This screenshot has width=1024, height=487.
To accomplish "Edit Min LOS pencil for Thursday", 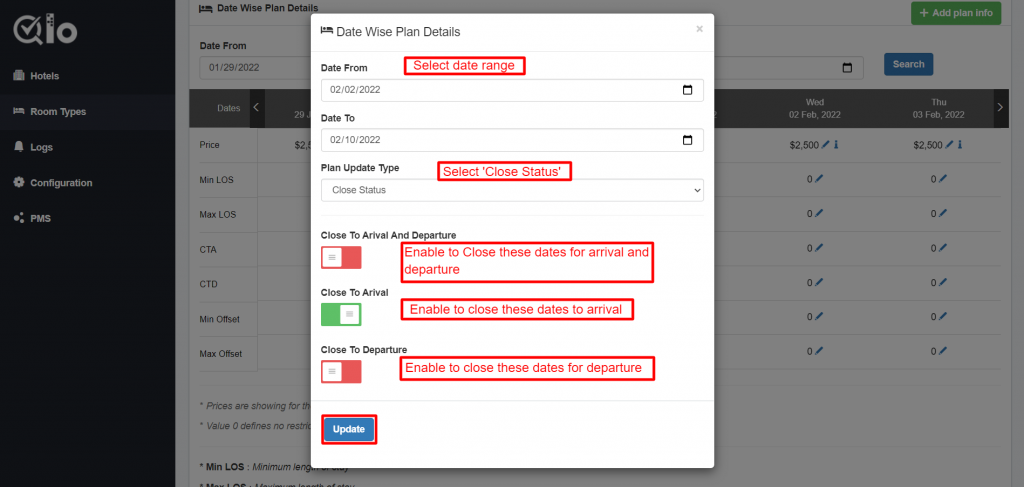I will click(942, 179).
